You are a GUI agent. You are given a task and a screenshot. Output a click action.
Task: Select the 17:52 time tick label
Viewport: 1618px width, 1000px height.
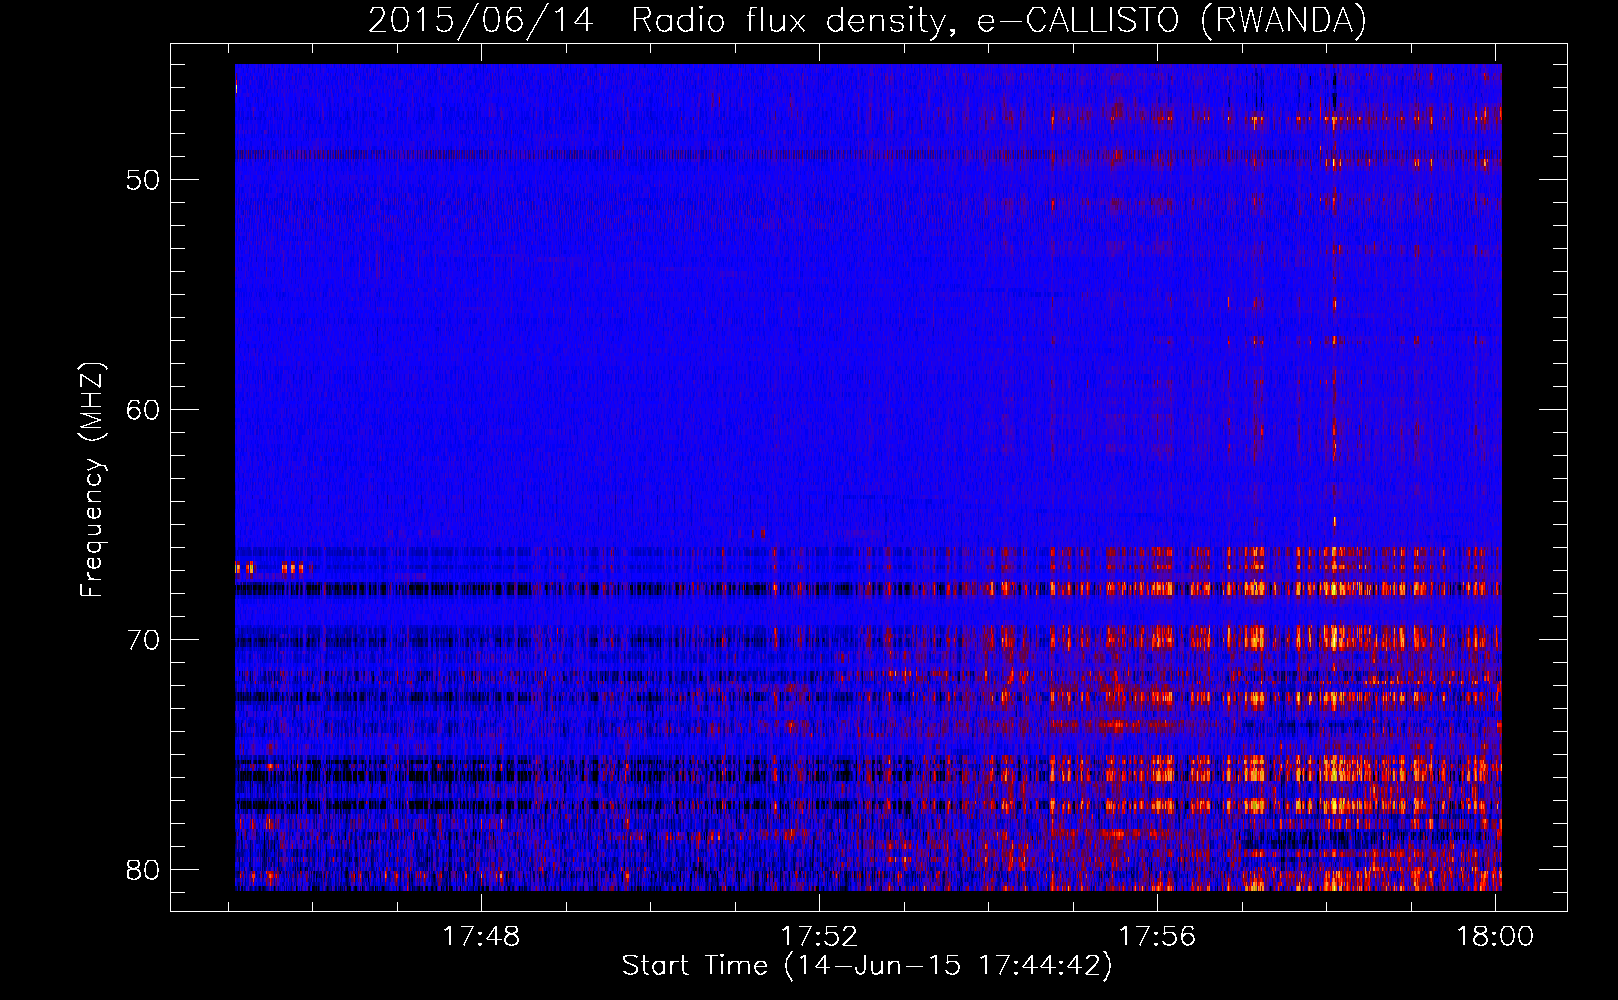(819, 936)
